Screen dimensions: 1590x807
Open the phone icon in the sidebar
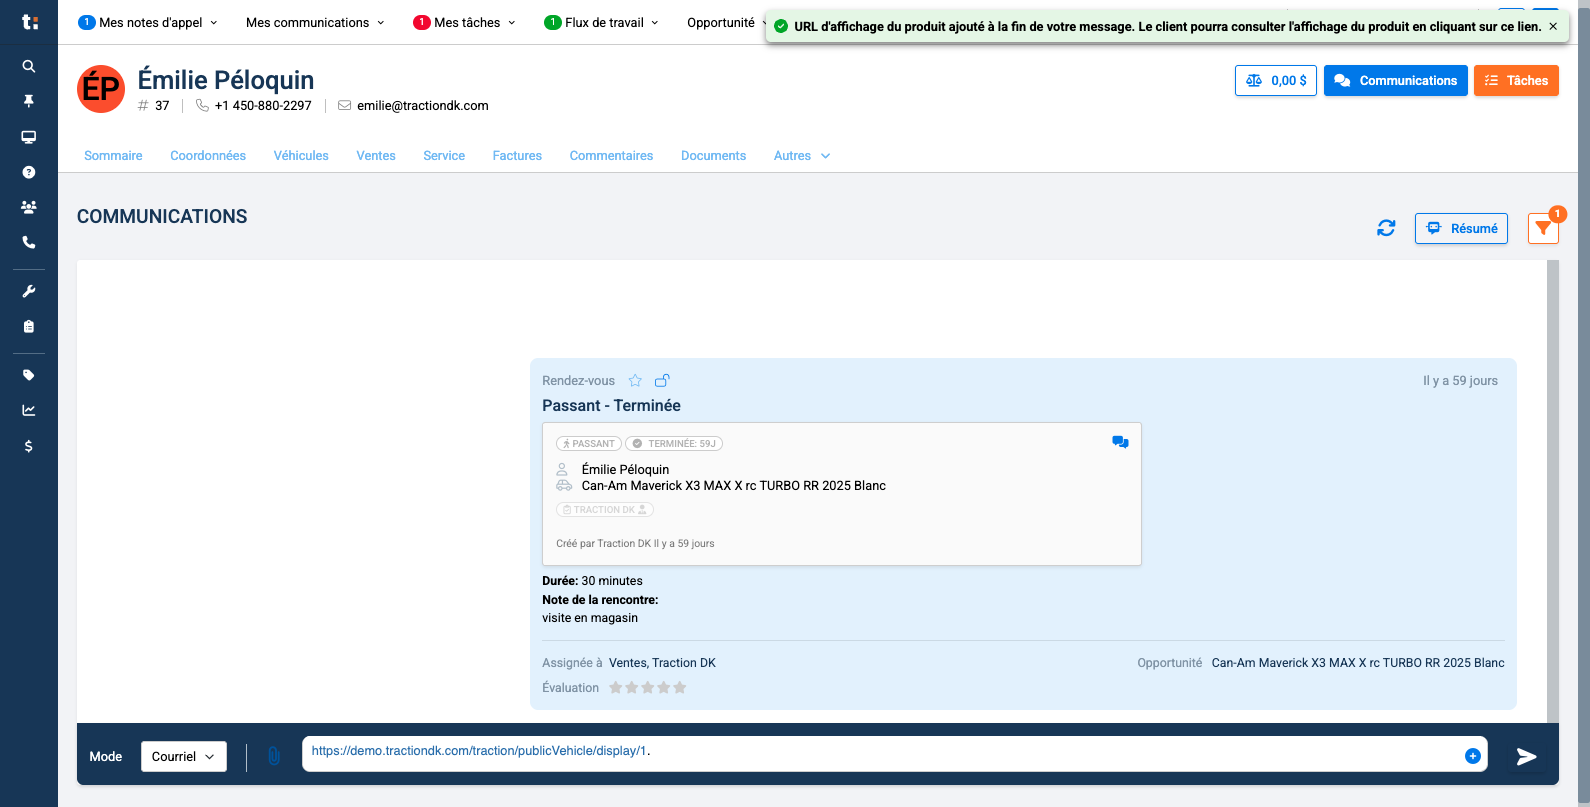(x=29, y=242)
